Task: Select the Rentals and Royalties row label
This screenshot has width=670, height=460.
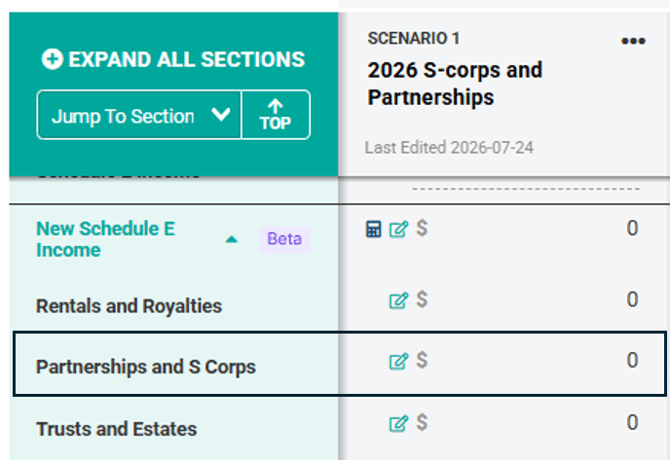Action: 129,306
